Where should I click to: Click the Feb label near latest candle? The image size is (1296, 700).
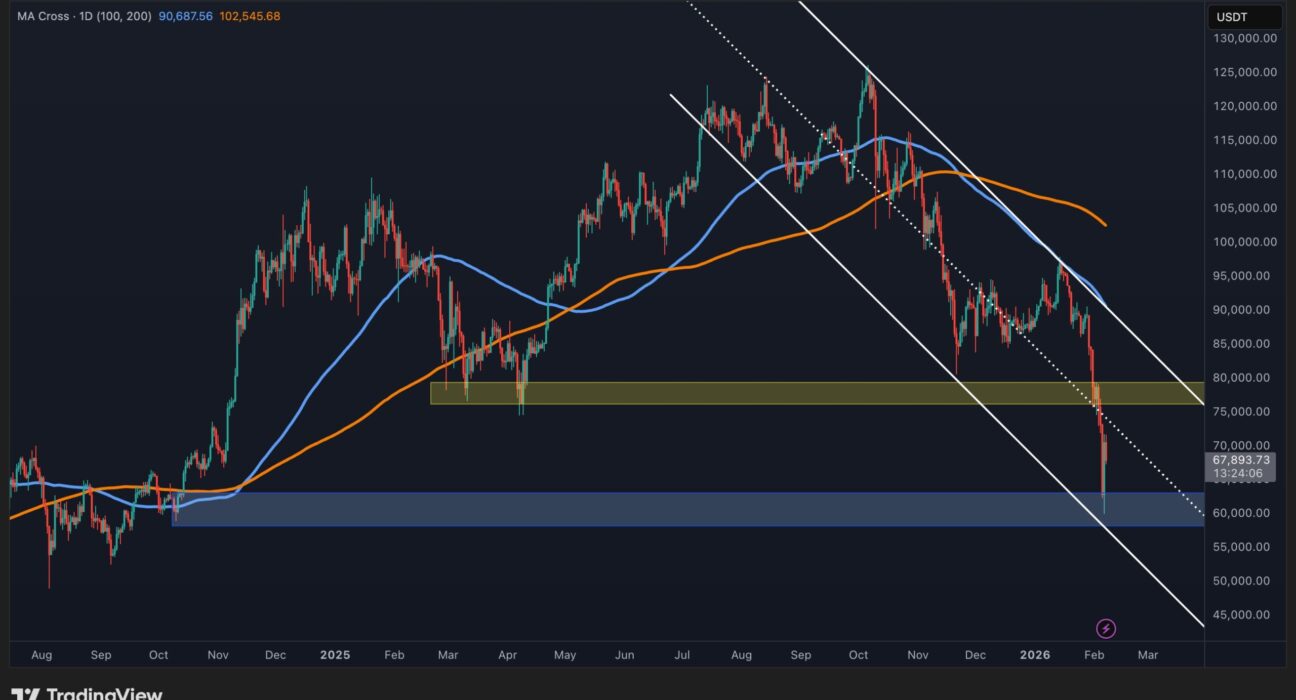pos(1093,655)
